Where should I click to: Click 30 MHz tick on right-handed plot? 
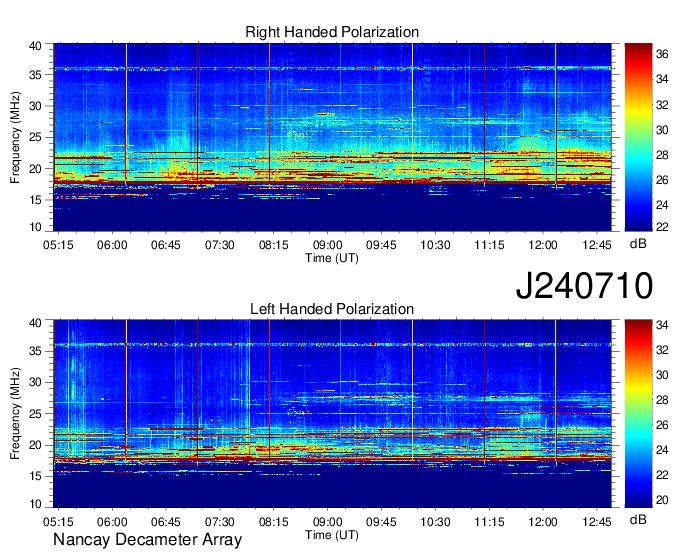click(x=36, y=106)
